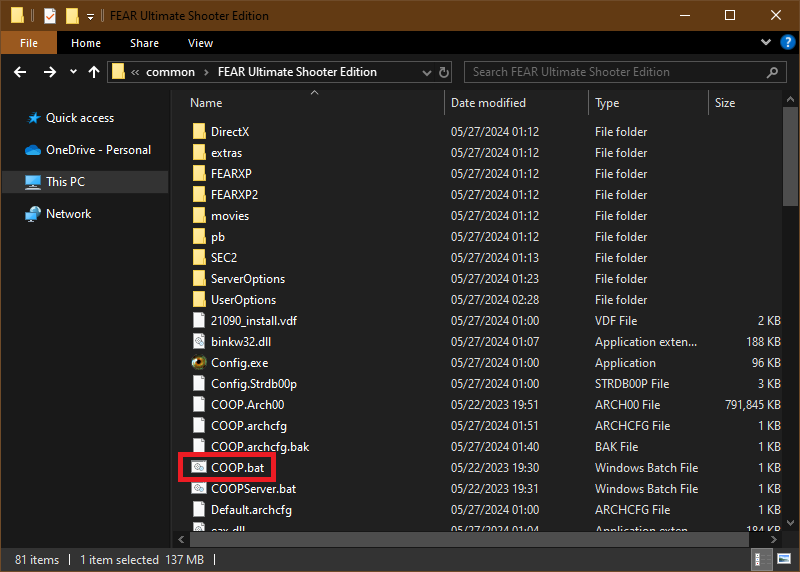Click the FEARXP folder icon
This screenshot has height=572, width=800.
[199, 173]
